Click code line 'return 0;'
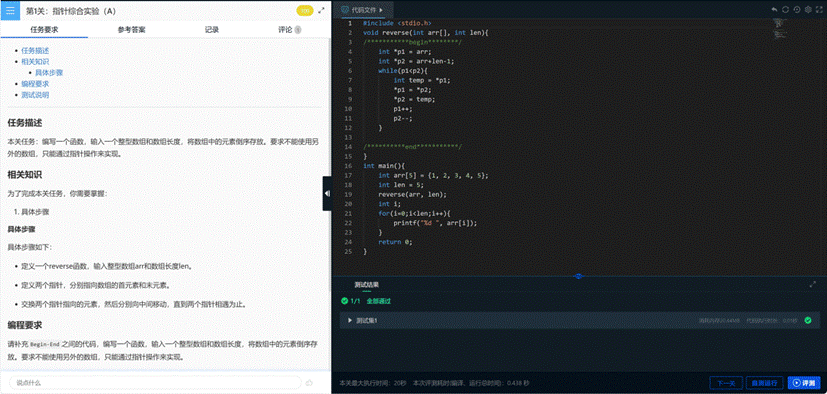827x394 pixels. [x=395, y=242]
